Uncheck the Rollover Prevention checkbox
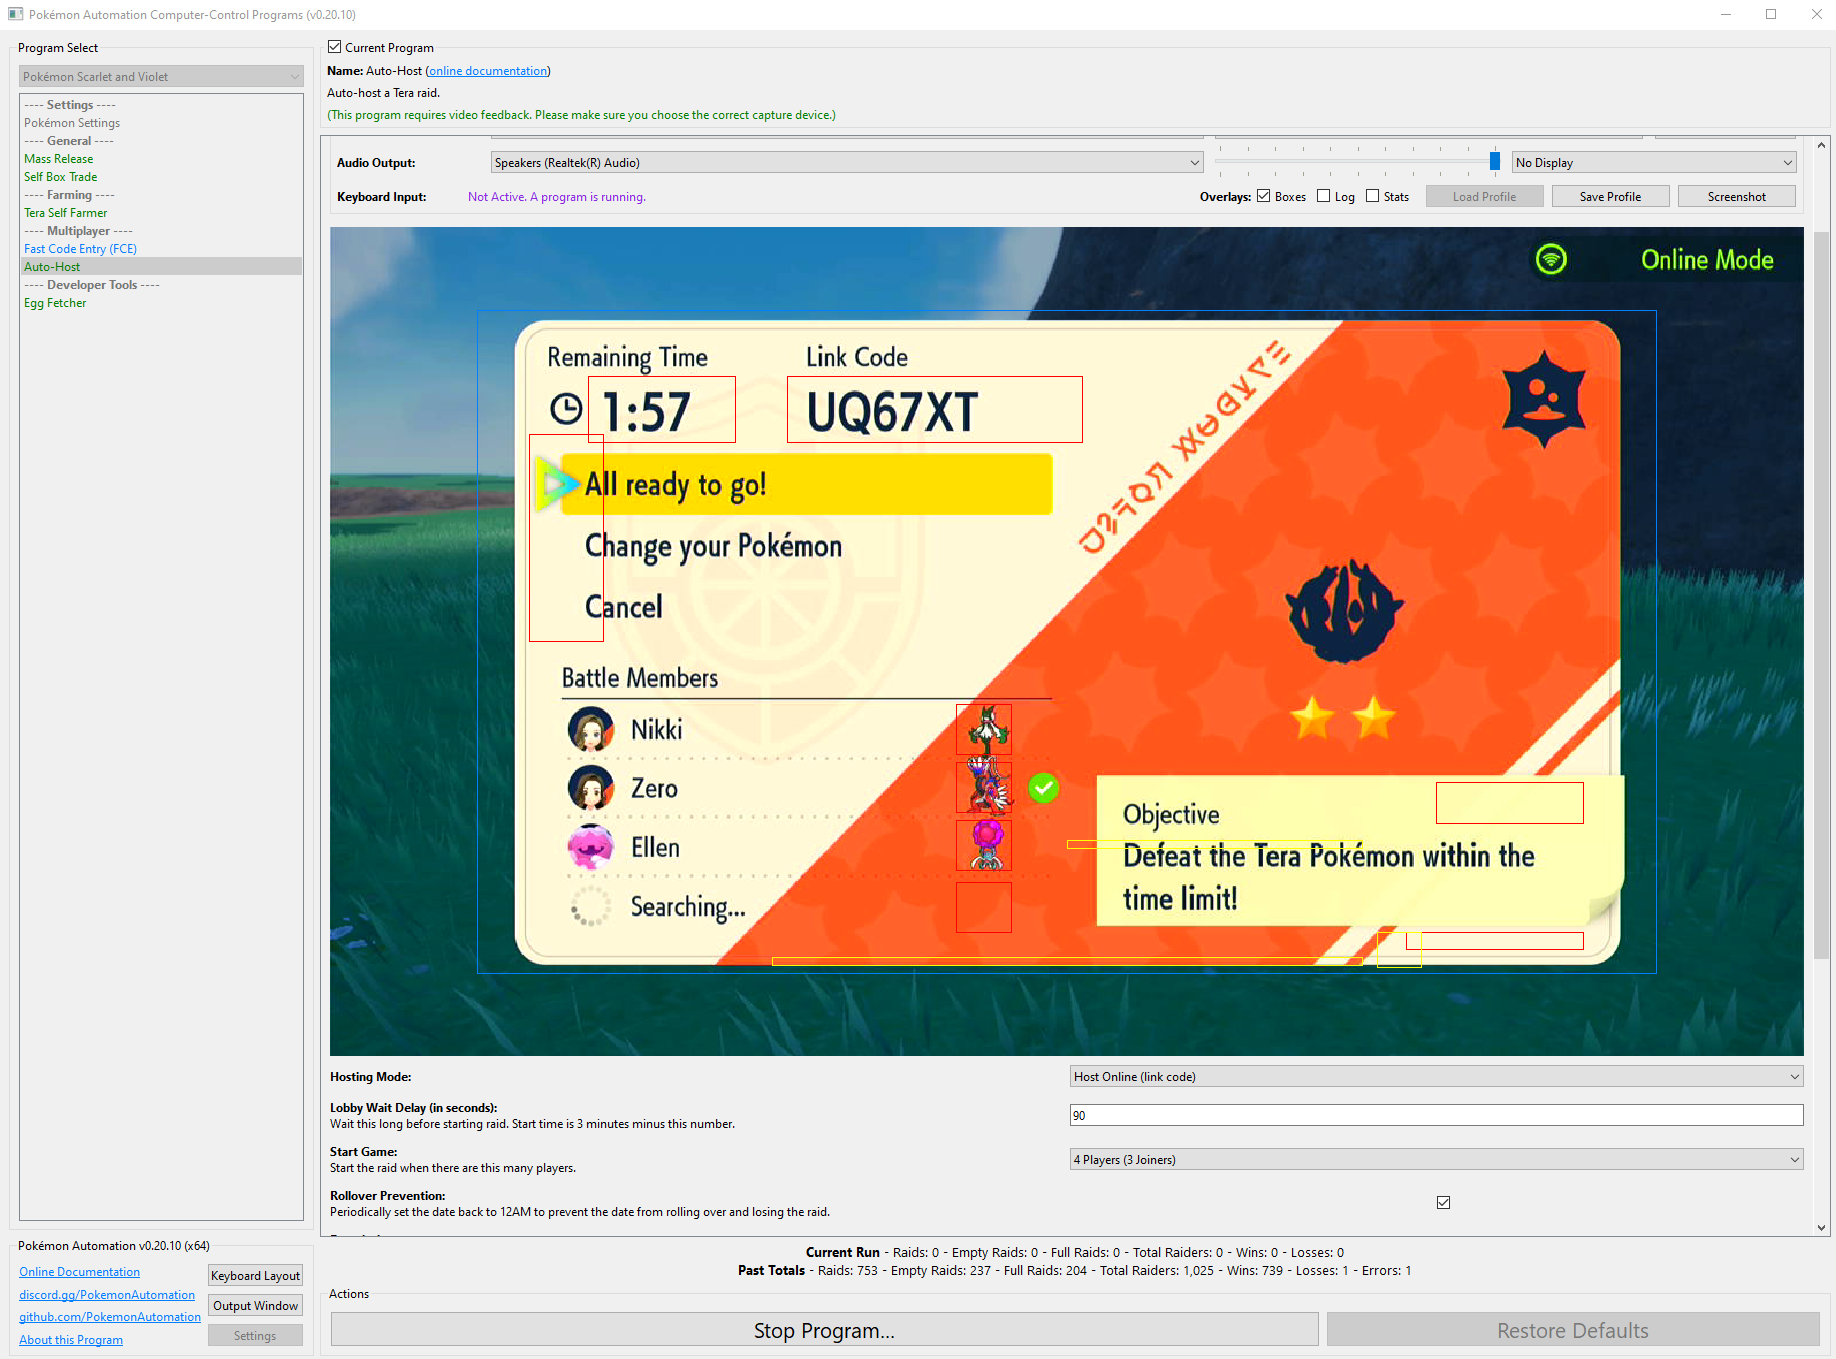This screenshot has width=1836, height=1359. [1443, 1203]
